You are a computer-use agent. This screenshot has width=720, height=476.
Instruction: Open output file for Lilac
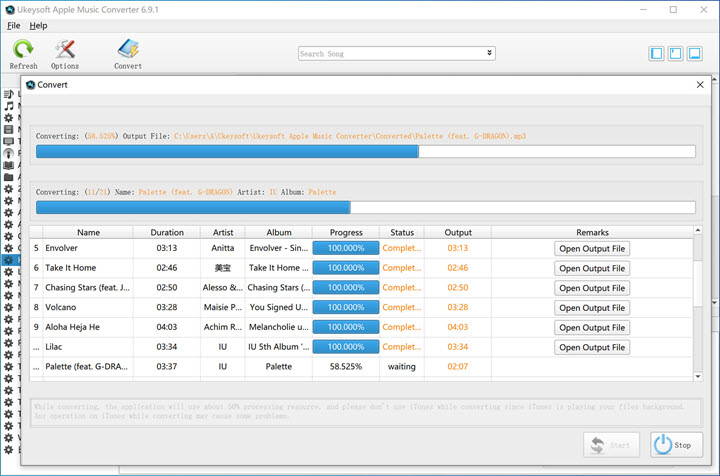click(592, 347)
